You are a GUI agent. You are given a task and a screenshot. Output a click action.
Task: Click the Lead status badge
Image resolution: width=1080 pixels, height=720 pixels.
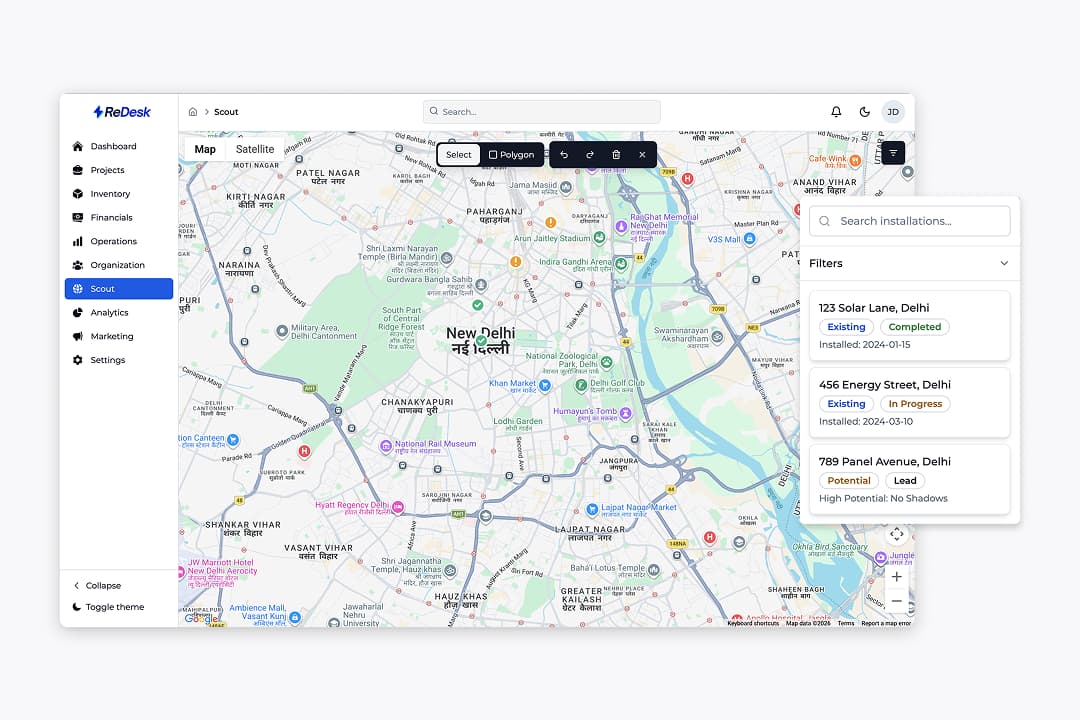click(905, 480)
